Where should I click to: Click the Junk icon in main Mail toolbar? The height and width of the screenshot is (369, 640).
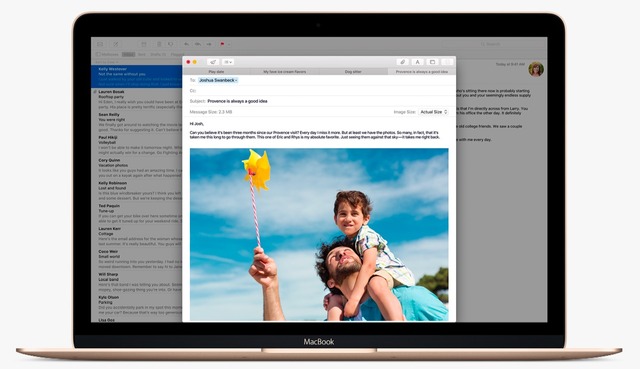pos(170,44)
